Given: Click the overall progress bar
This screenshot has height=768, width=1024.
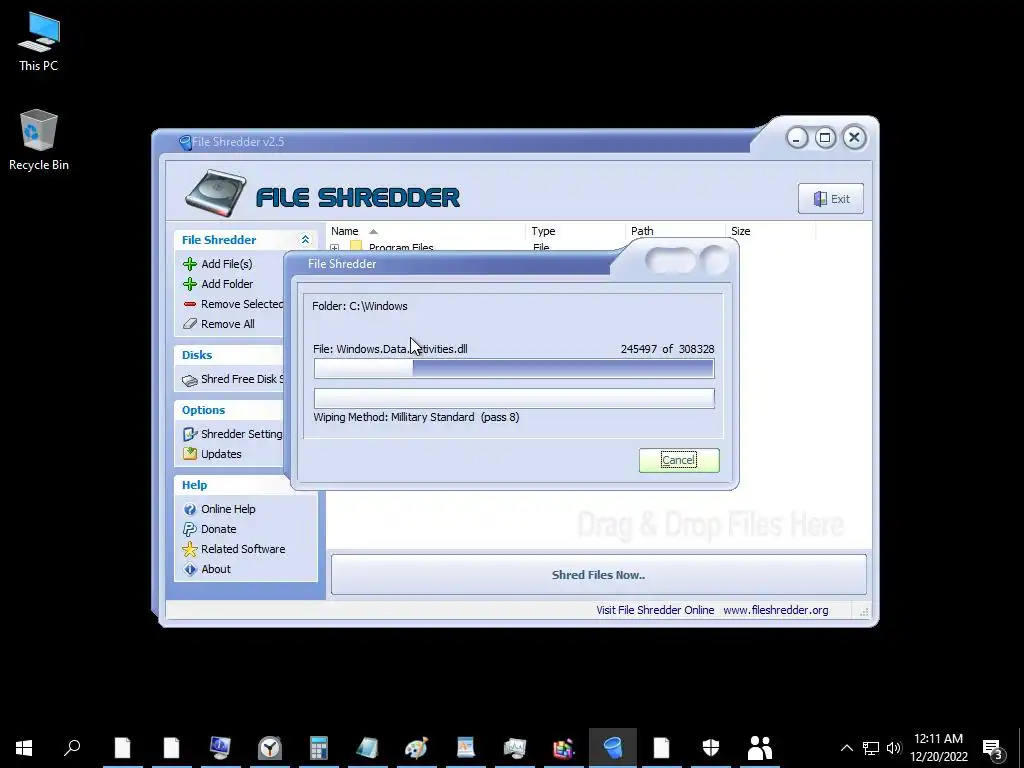Looking at the screenshot, I should click(x=514, y=398).
